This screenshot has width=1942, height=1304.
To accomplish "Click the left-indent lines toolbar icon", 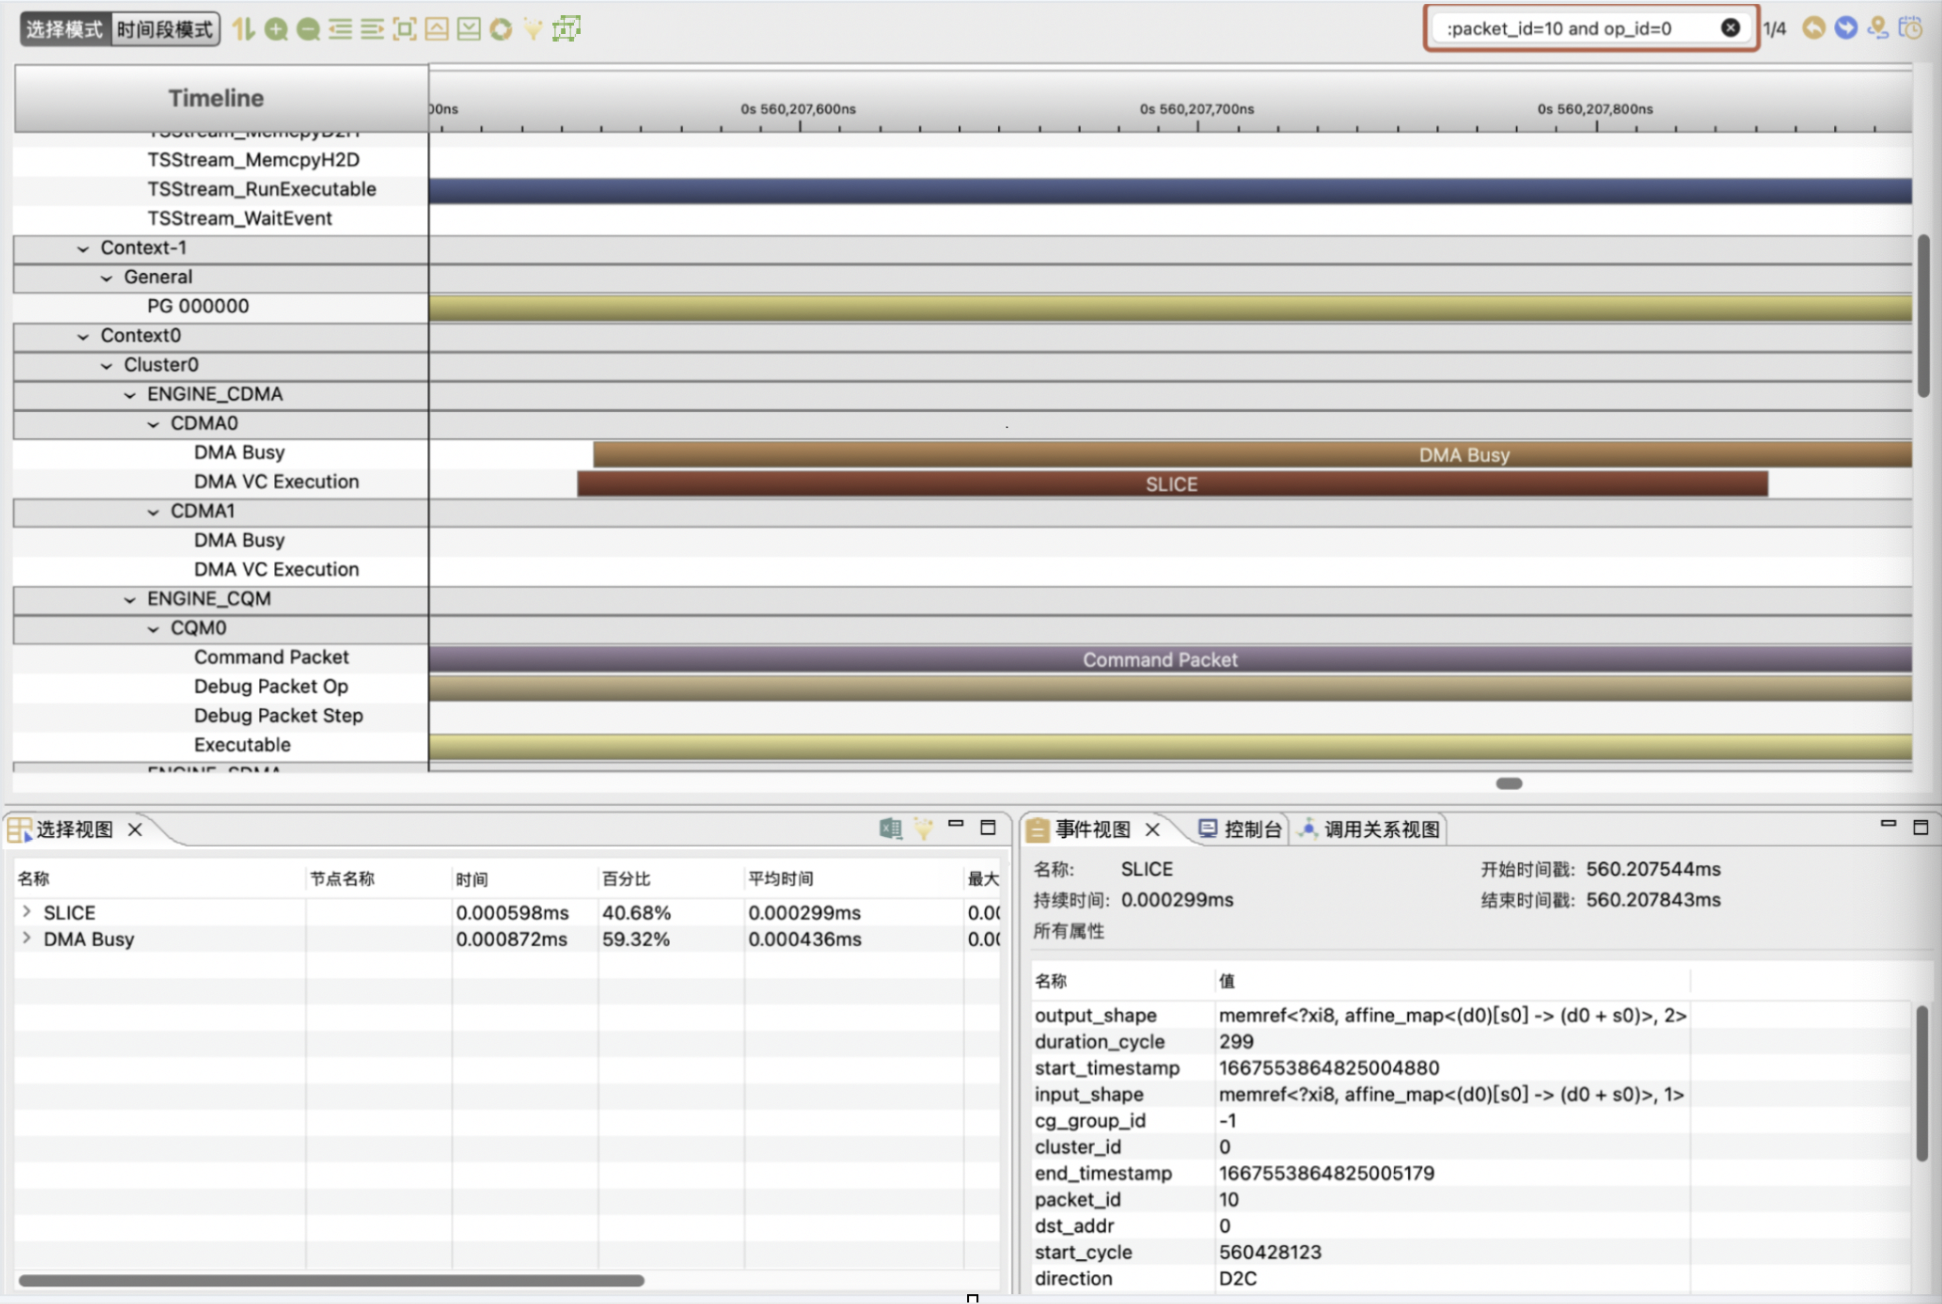I will pyautogui.click(x=340, y=29).
